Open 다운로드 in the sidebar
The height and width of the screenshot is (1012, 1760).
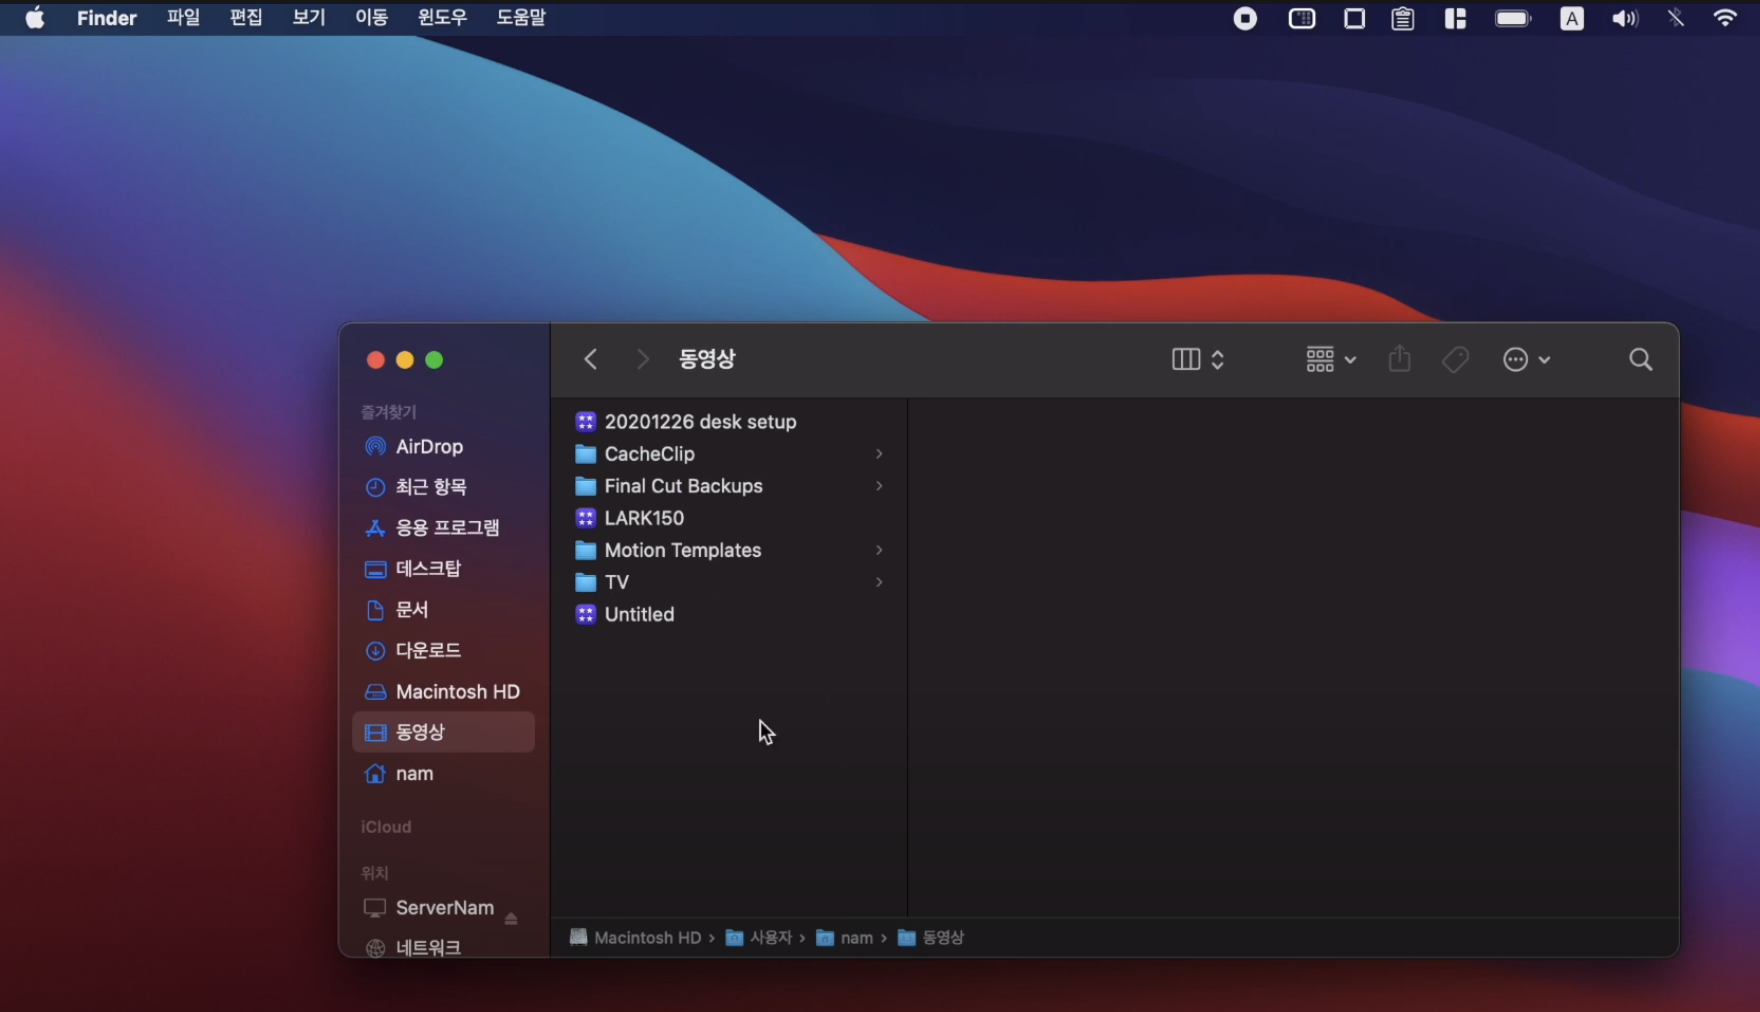tap(443, 651)
